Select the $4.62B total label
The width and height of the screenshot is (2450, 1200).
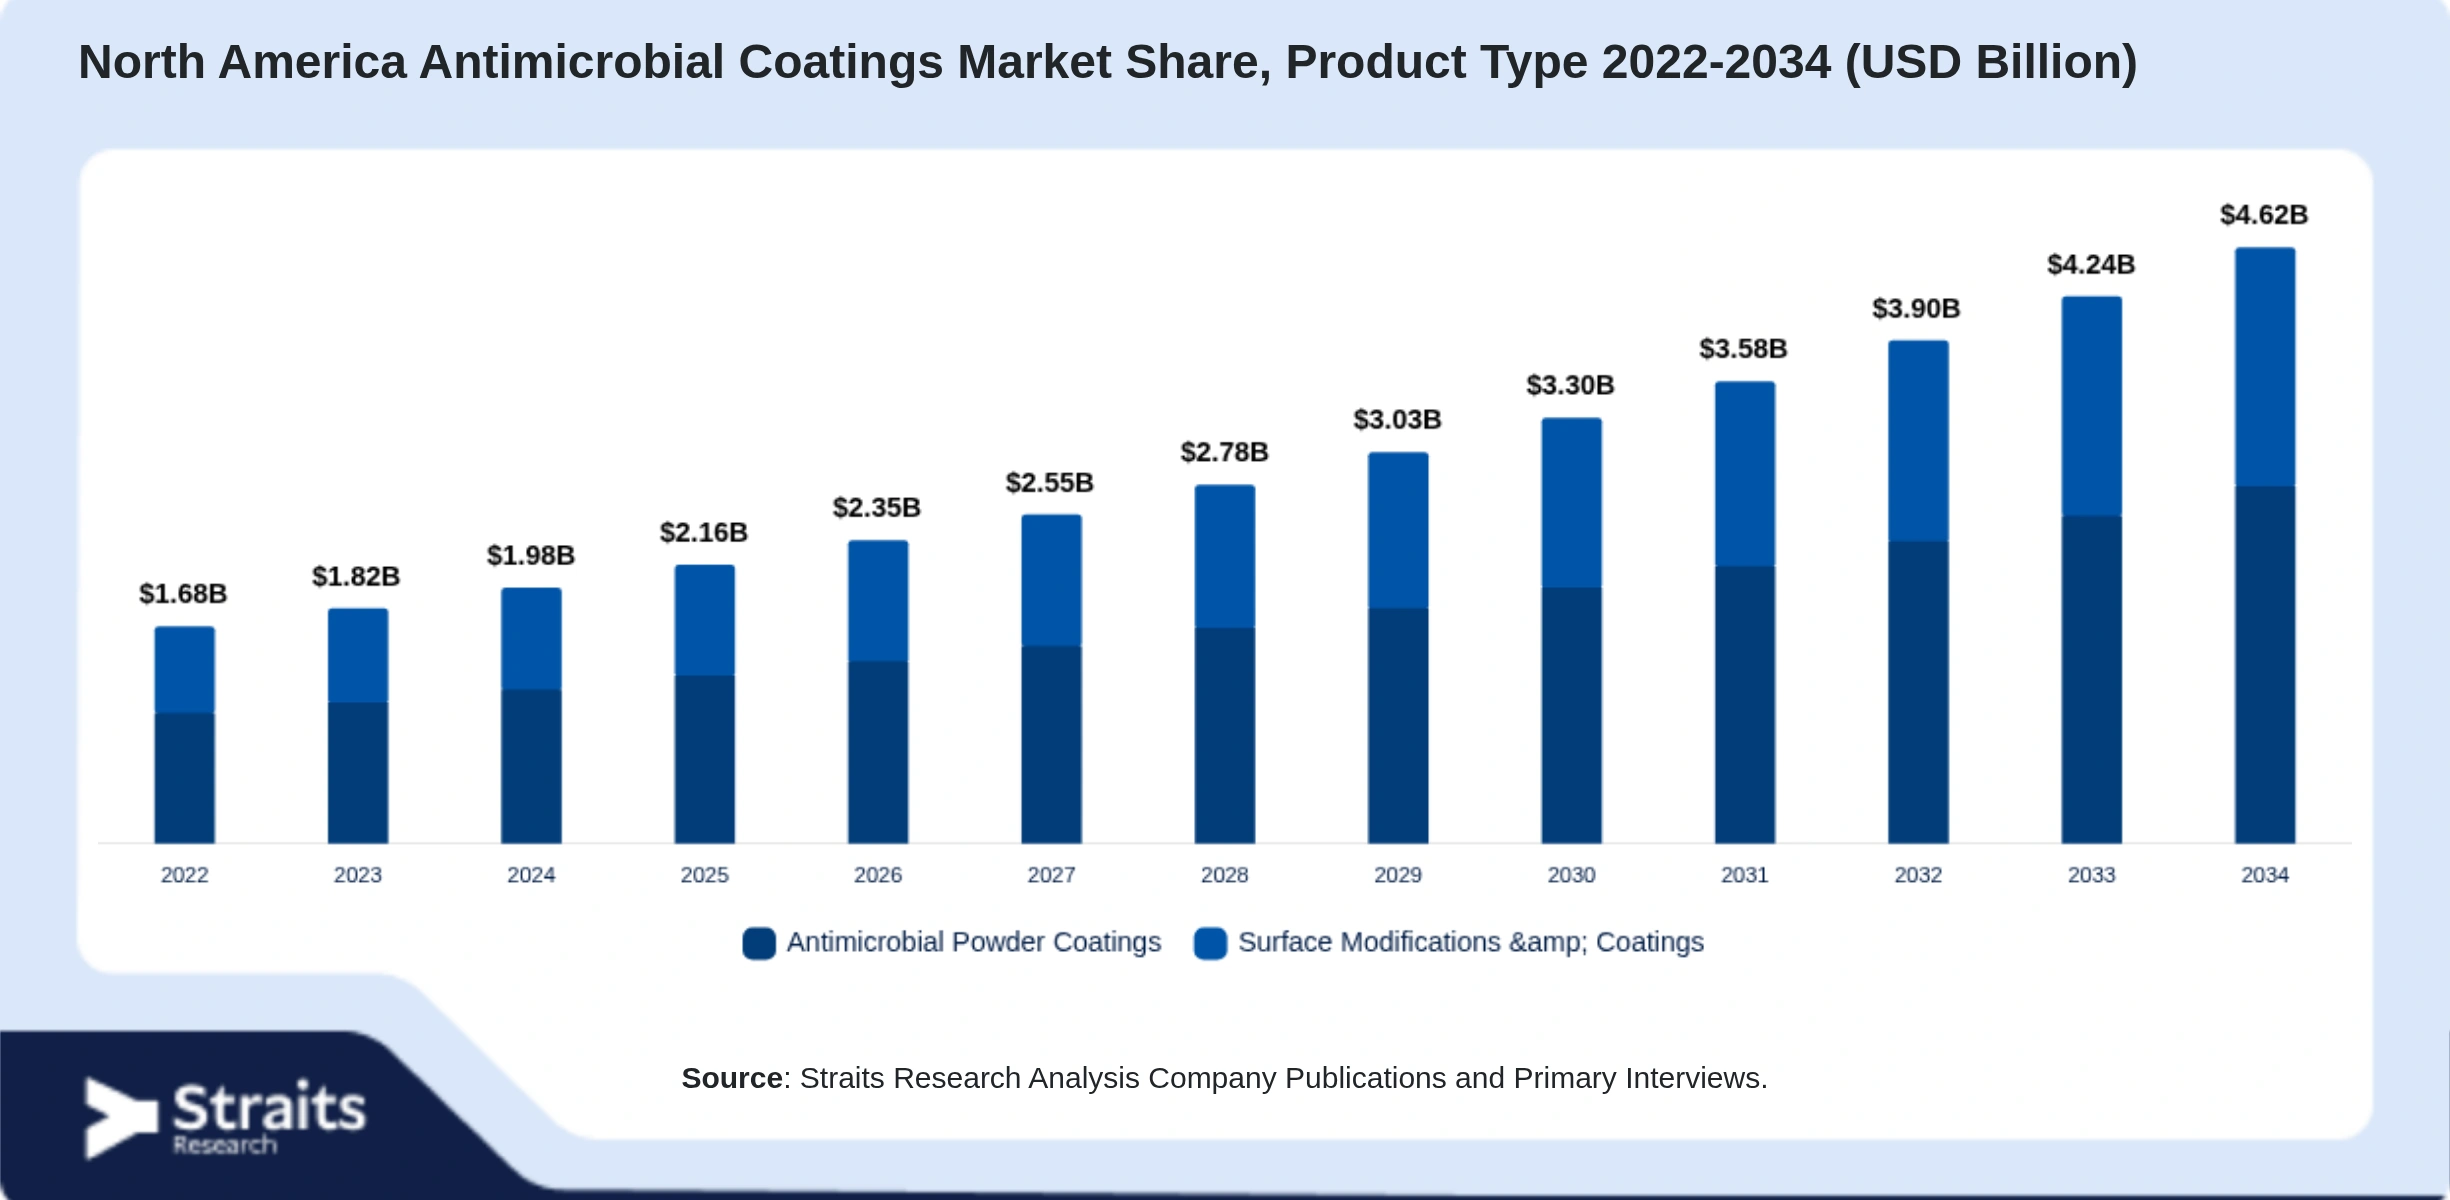click(2265, 214)
